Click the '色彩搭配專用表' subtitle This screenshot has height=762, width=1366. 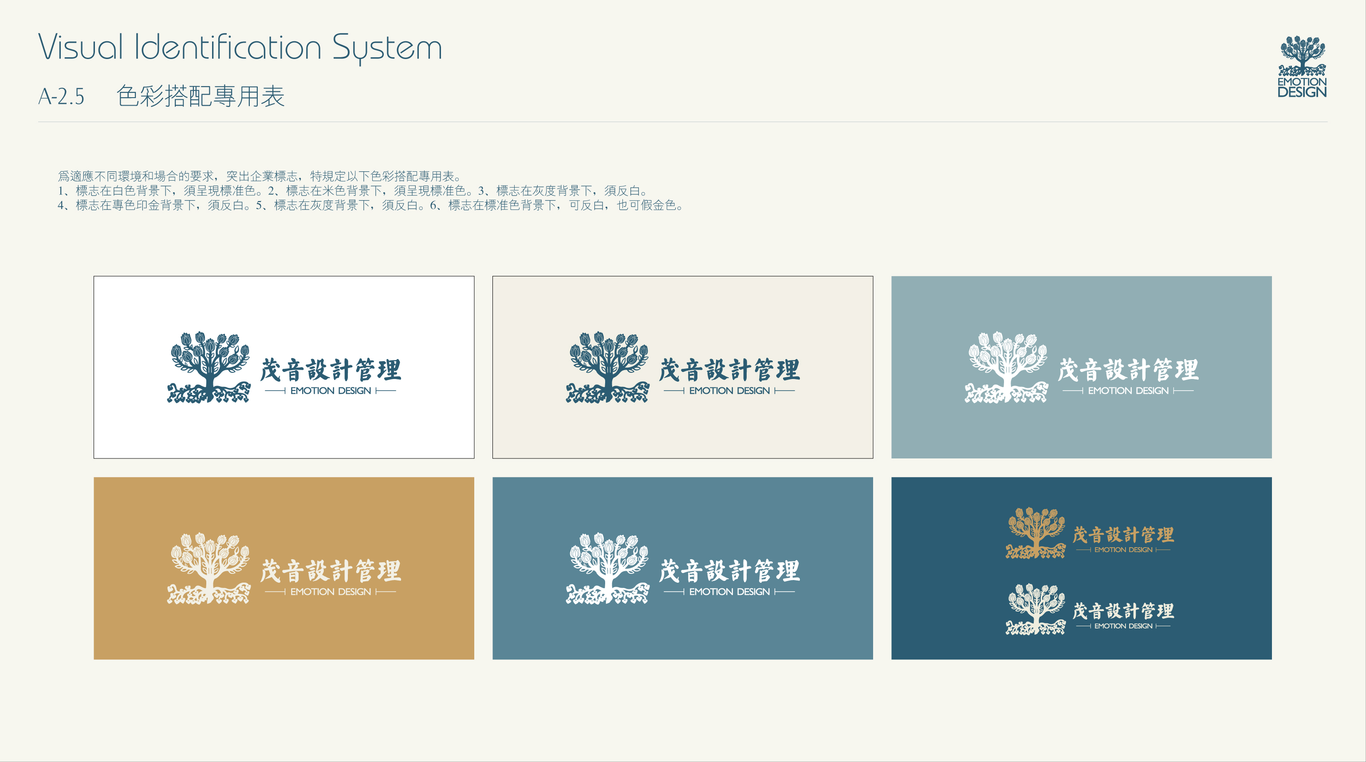201,96
